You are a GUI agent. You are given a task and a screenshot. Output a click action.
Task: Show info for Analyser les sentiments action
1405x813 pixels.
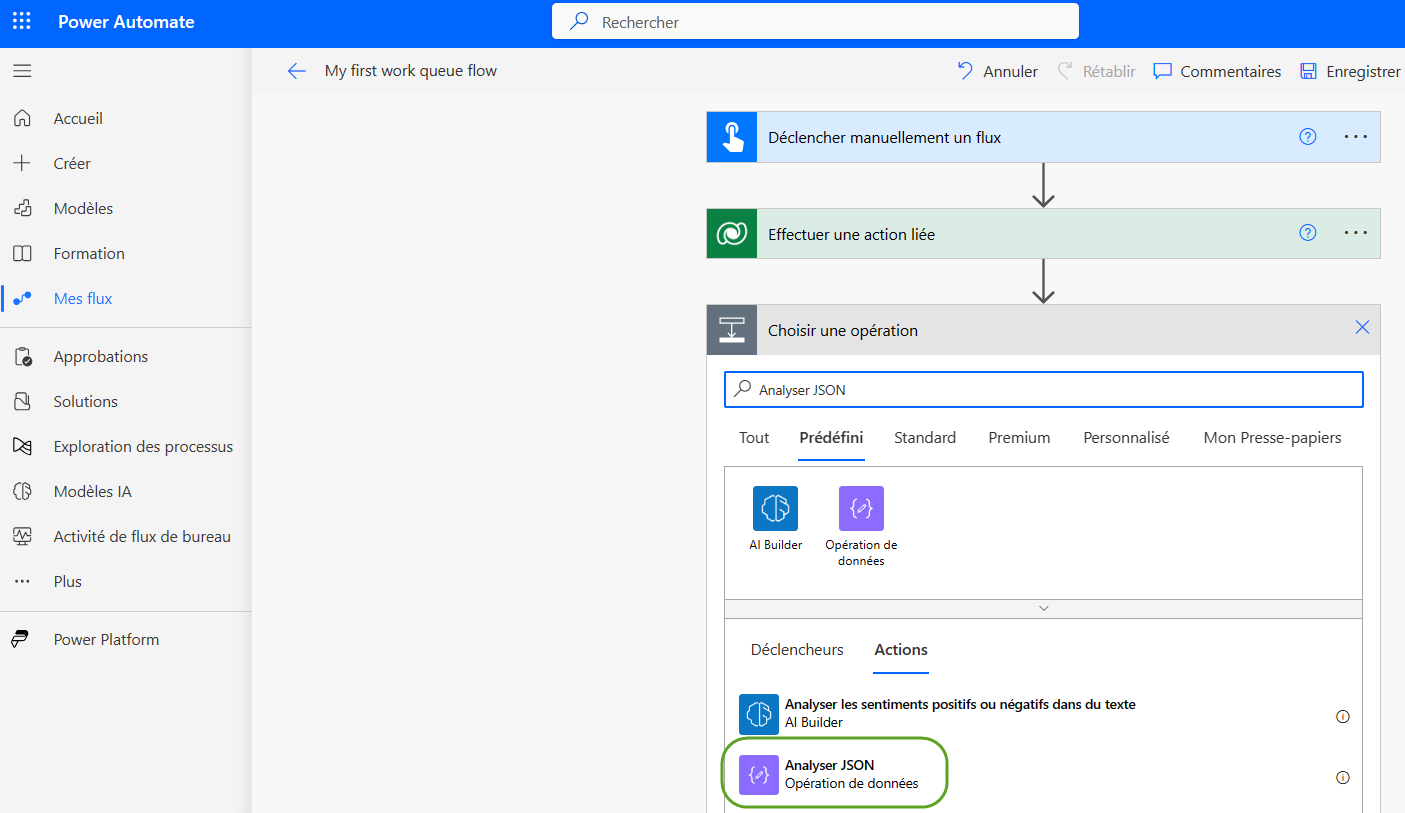click(x=1343, y=716)
